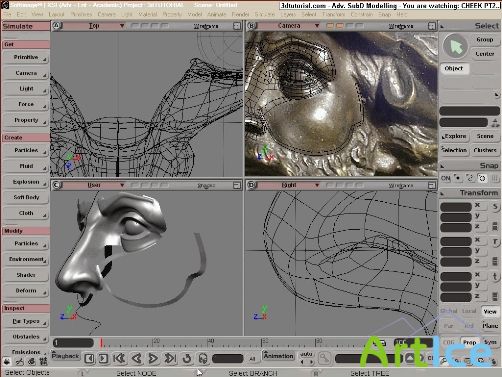Click the translate tool t icon
The width and height of the screenshot is (502, 377).
[x=495, y=276]
